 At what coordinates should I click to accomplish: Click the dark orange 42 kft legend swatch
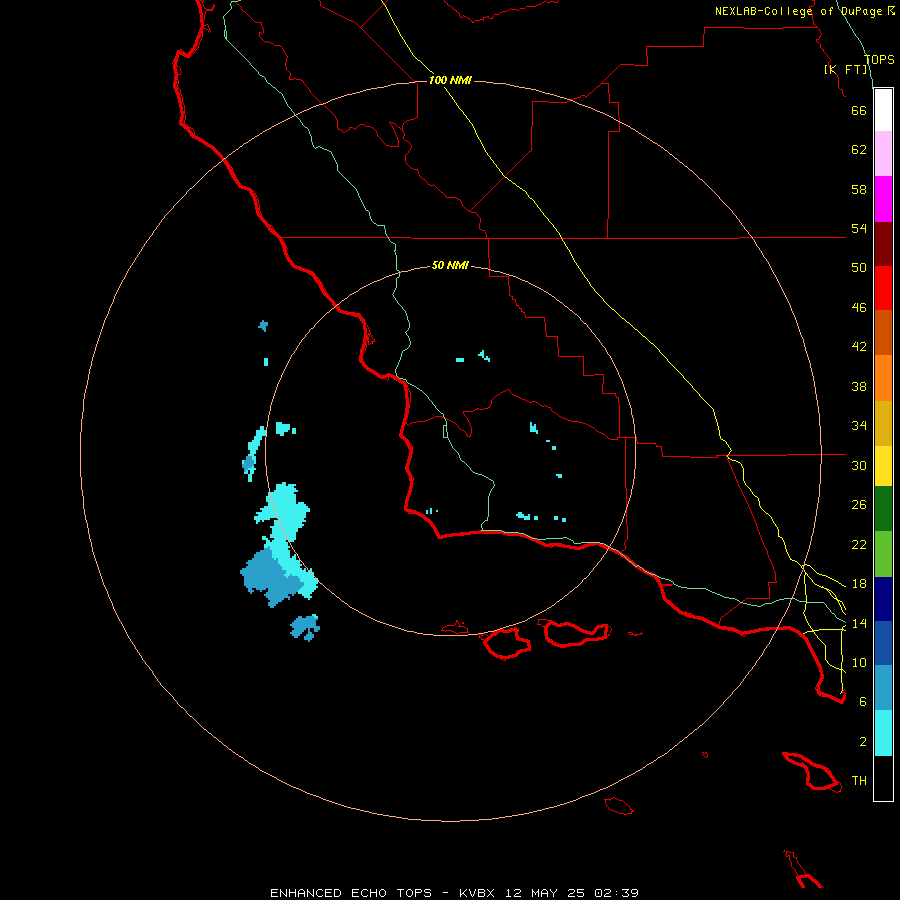pos(883,333)
